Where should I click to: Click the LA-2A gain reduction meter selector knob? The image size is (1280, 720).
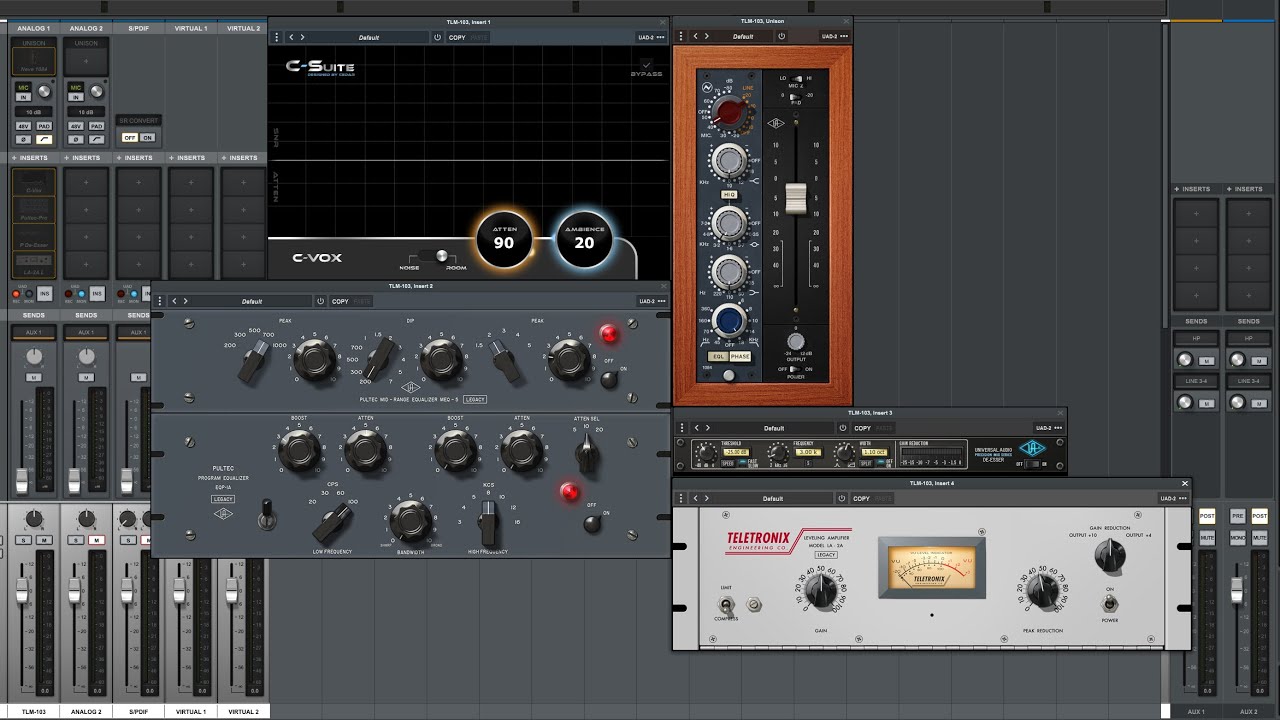1110,557
